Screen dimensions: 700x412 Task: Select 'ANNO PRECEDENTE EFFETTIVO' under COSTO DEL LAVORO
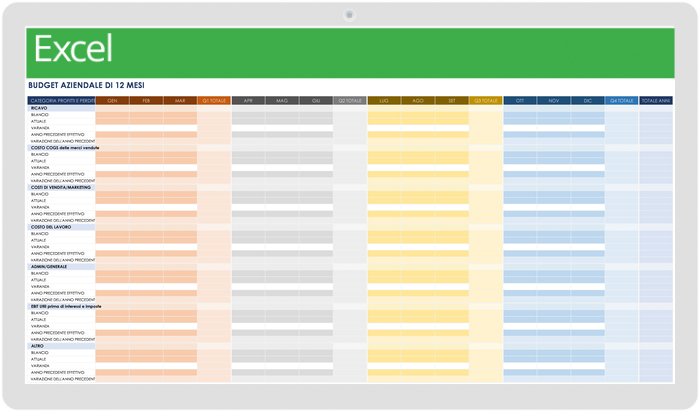point(57,254)
